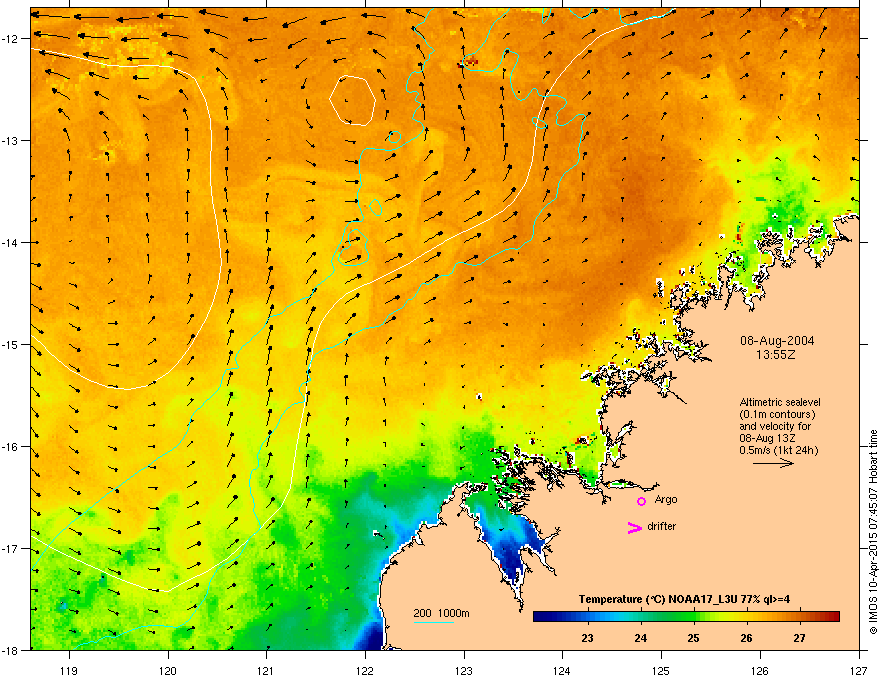Click longitude axis label 124
The image size is (880, 680).
point(562,670)
